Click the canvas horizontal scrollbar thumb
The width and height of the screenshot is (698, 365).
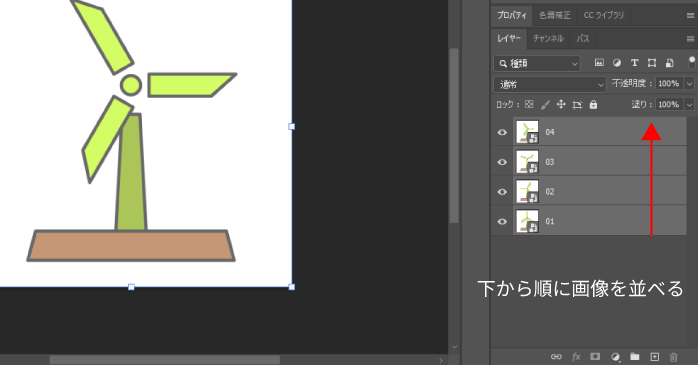coord(165,360)
